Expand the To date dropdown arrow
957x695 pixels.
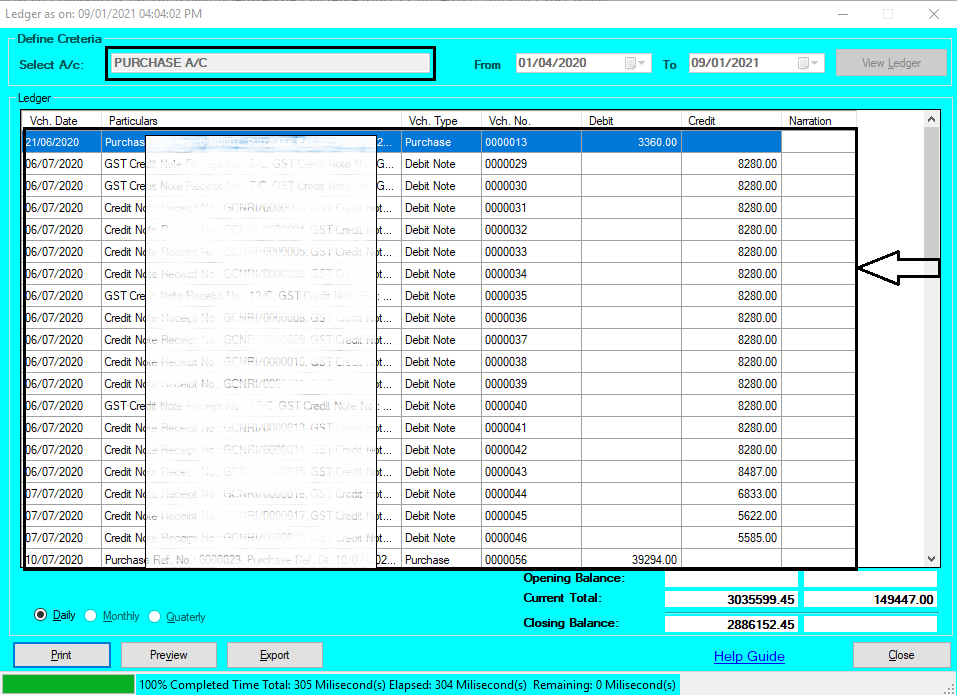pyautogui.click(x=813, y=63)
